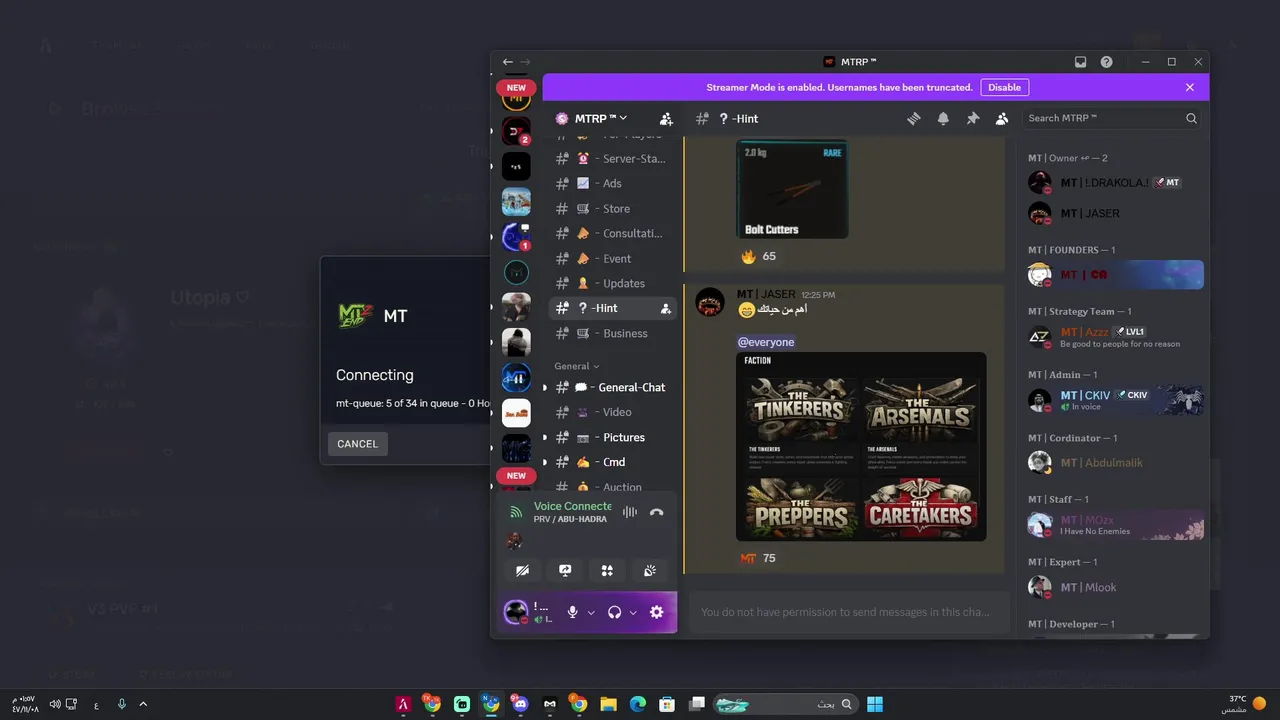Click the @everyone mention in message
Screen dimensions: 1280x720
(766, 342)
